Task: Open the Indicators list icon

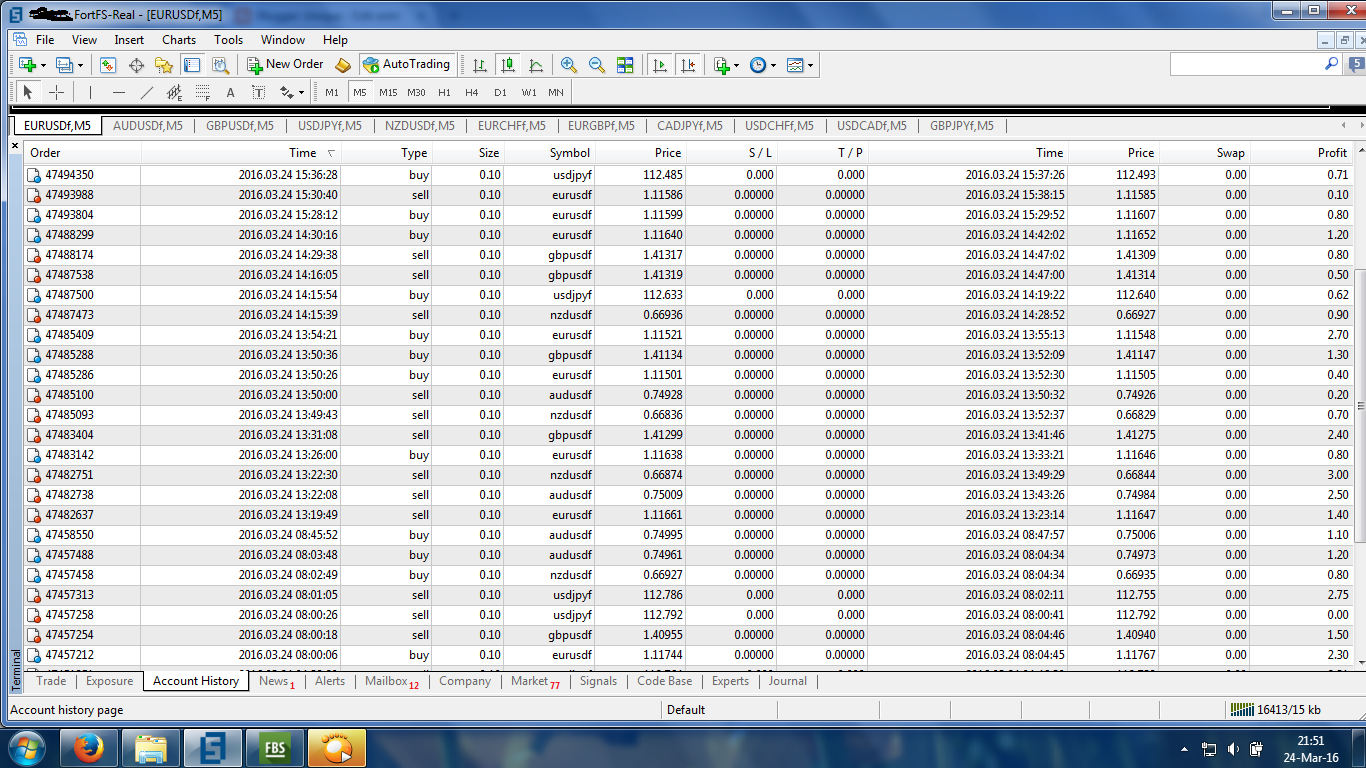Action: (722, 65)
